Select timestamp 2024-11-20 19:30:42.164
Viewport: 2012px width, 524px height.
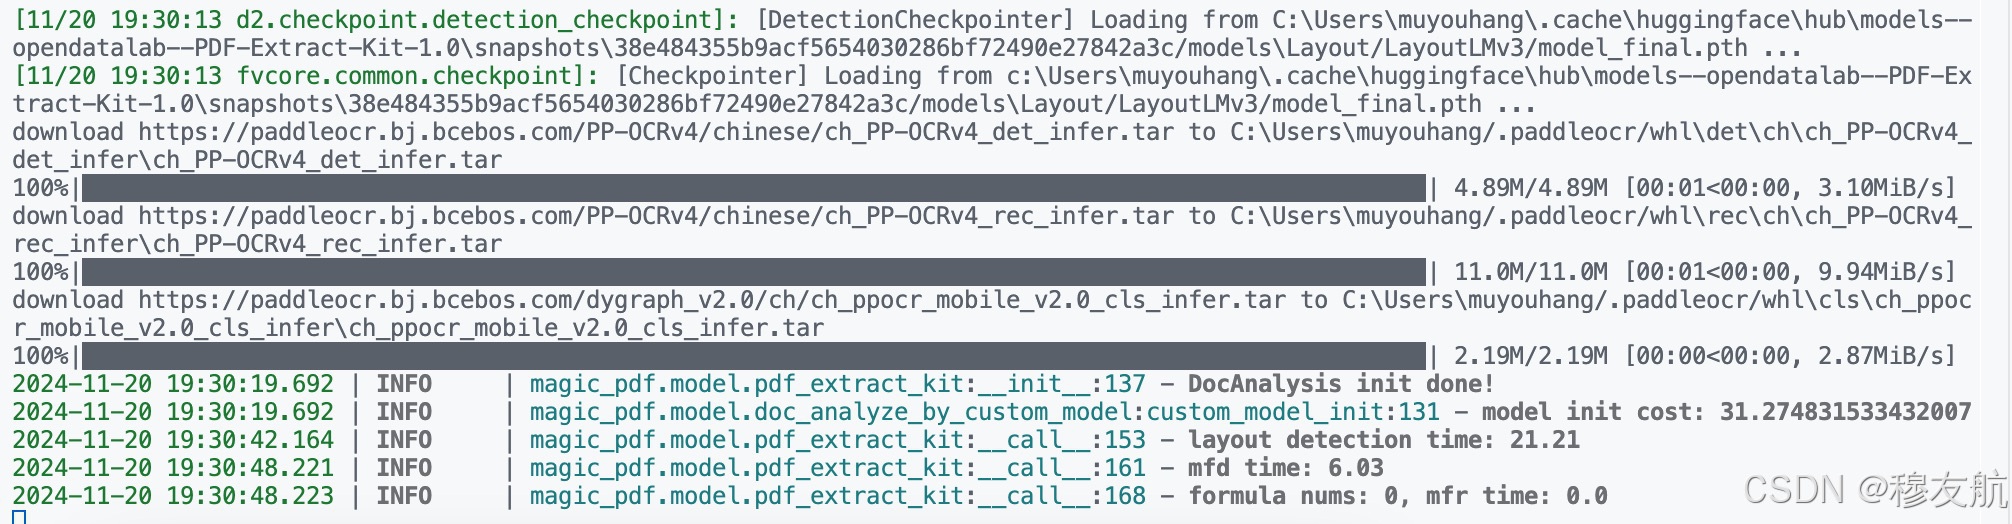[173, 440]
